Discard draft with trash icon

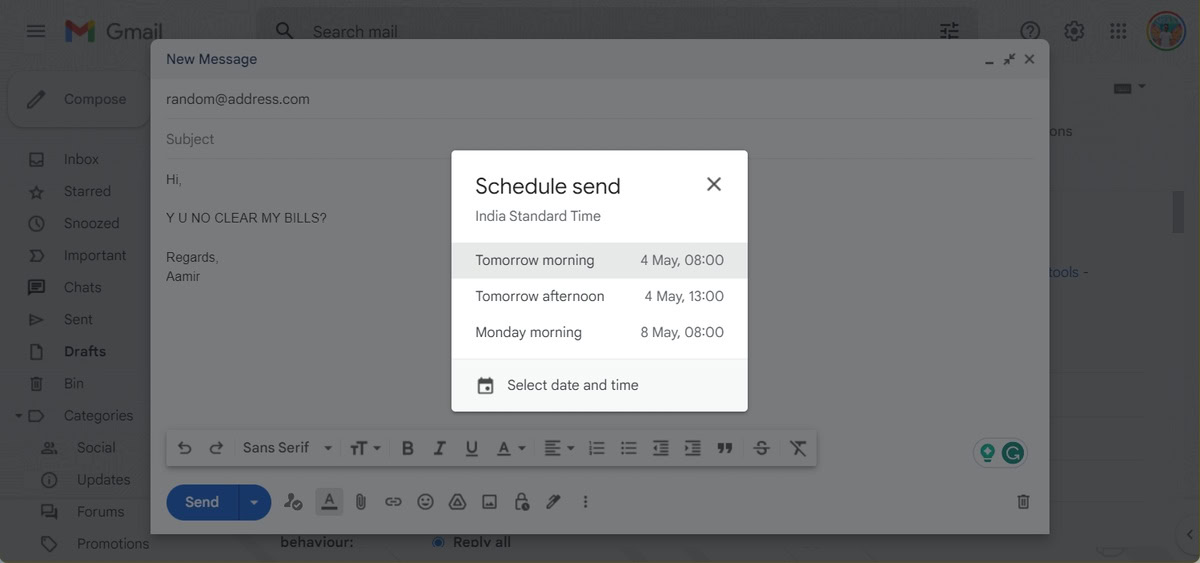click(x=1023, y=502)
